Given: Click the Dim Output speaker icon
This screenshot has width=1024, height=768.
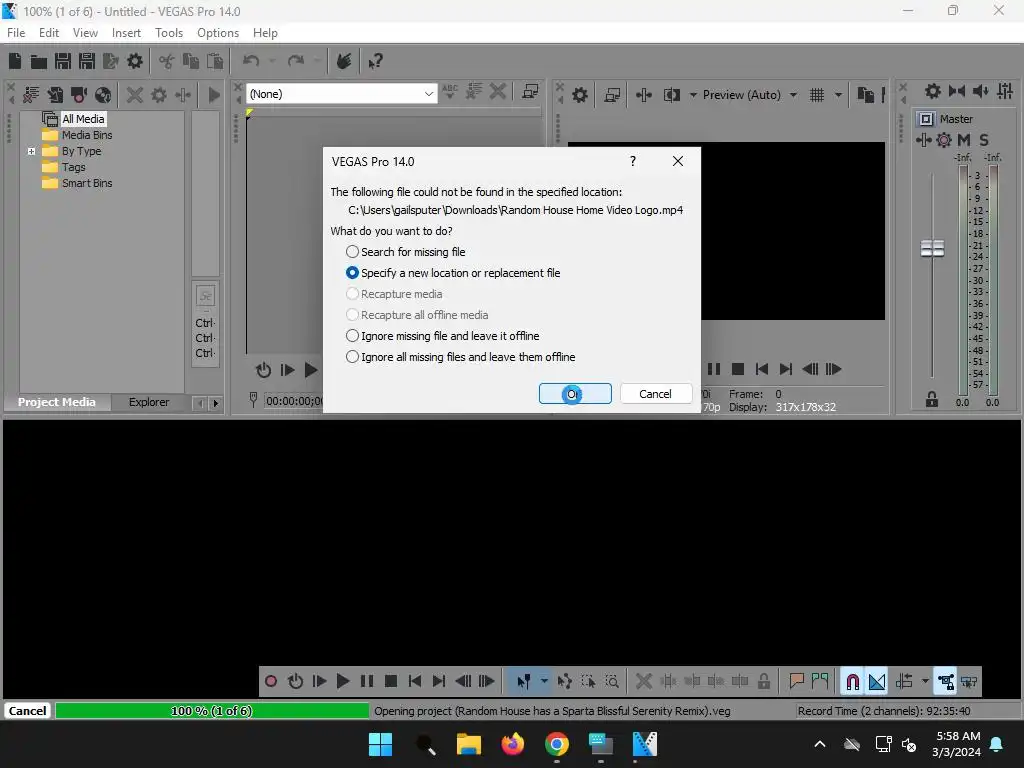Looking at the screenshot, I should point(980,91).
